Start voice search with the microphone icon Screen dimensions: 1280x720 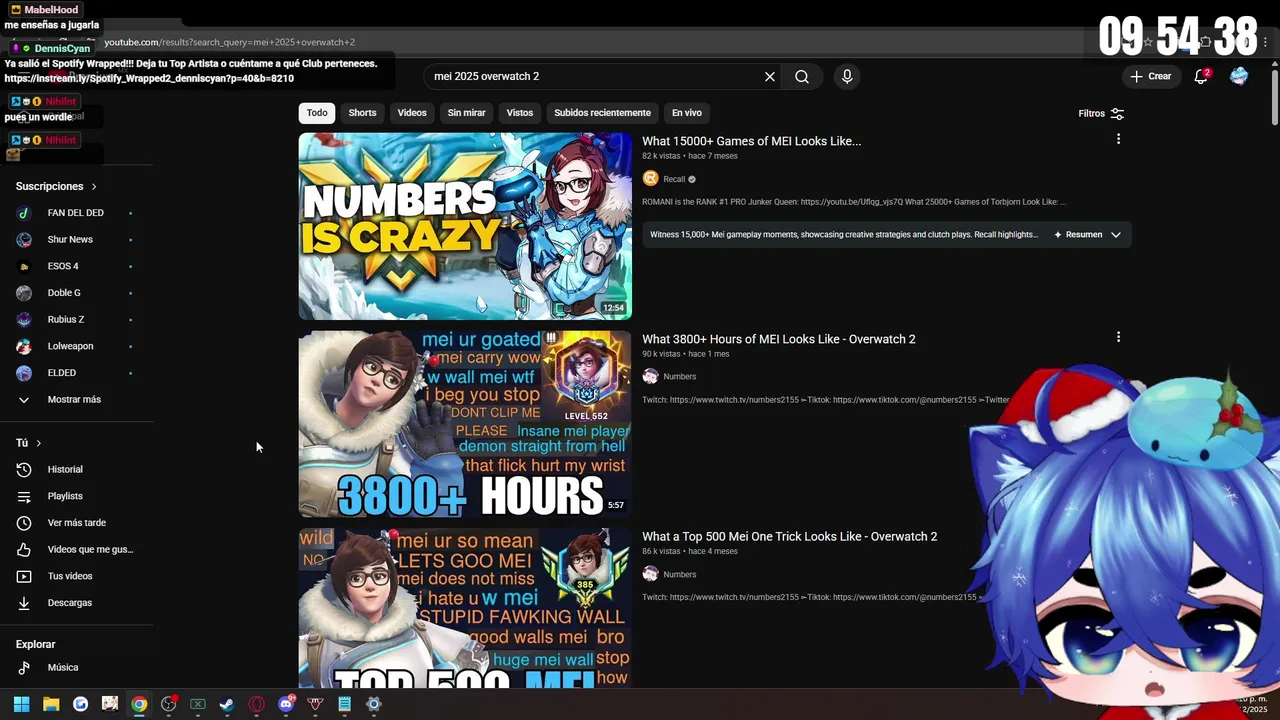847,77
